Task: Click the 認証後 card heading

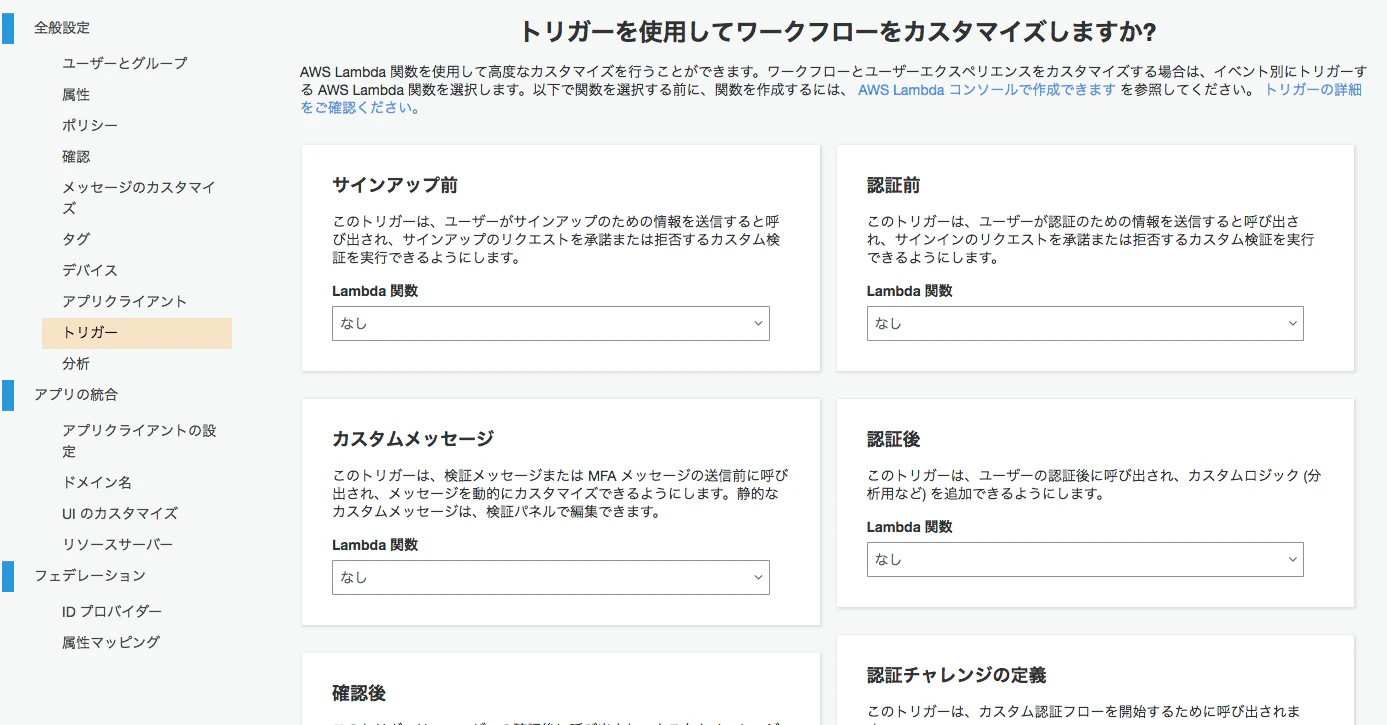Action: [x=893, y=439]
